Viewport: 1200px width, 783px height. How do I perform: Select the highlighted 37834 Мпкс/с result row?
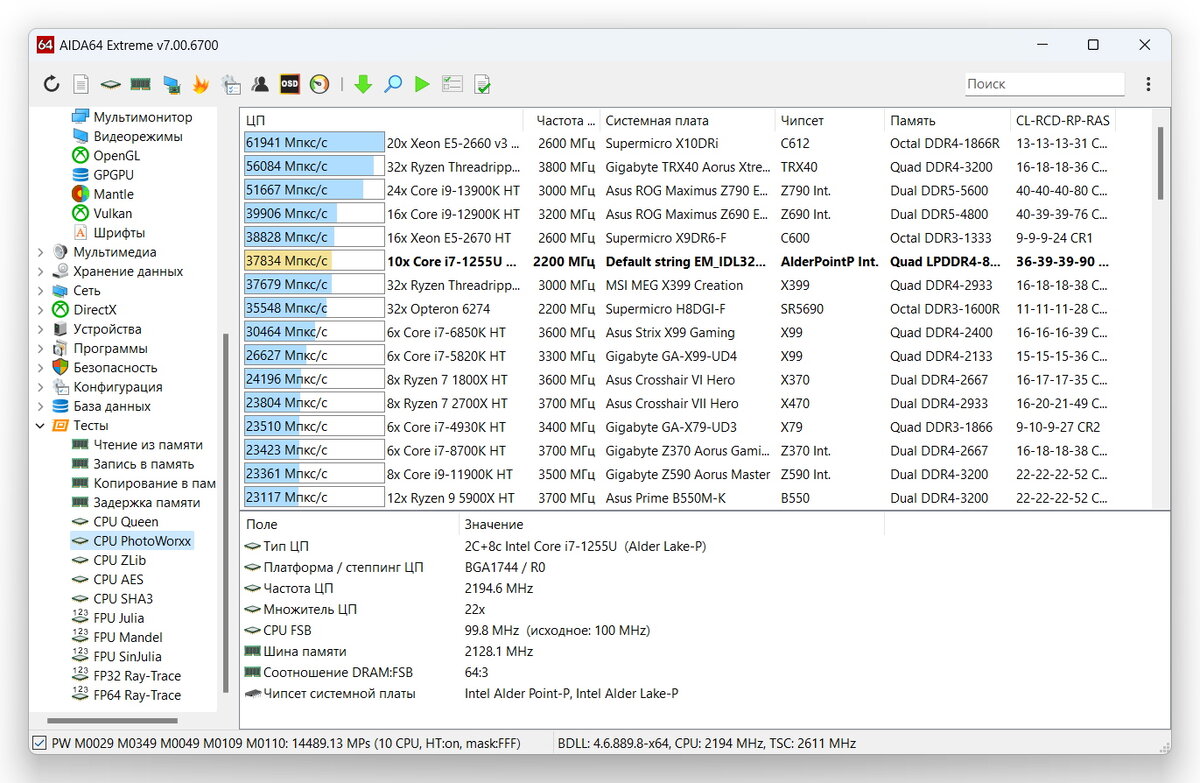[680, 261]
